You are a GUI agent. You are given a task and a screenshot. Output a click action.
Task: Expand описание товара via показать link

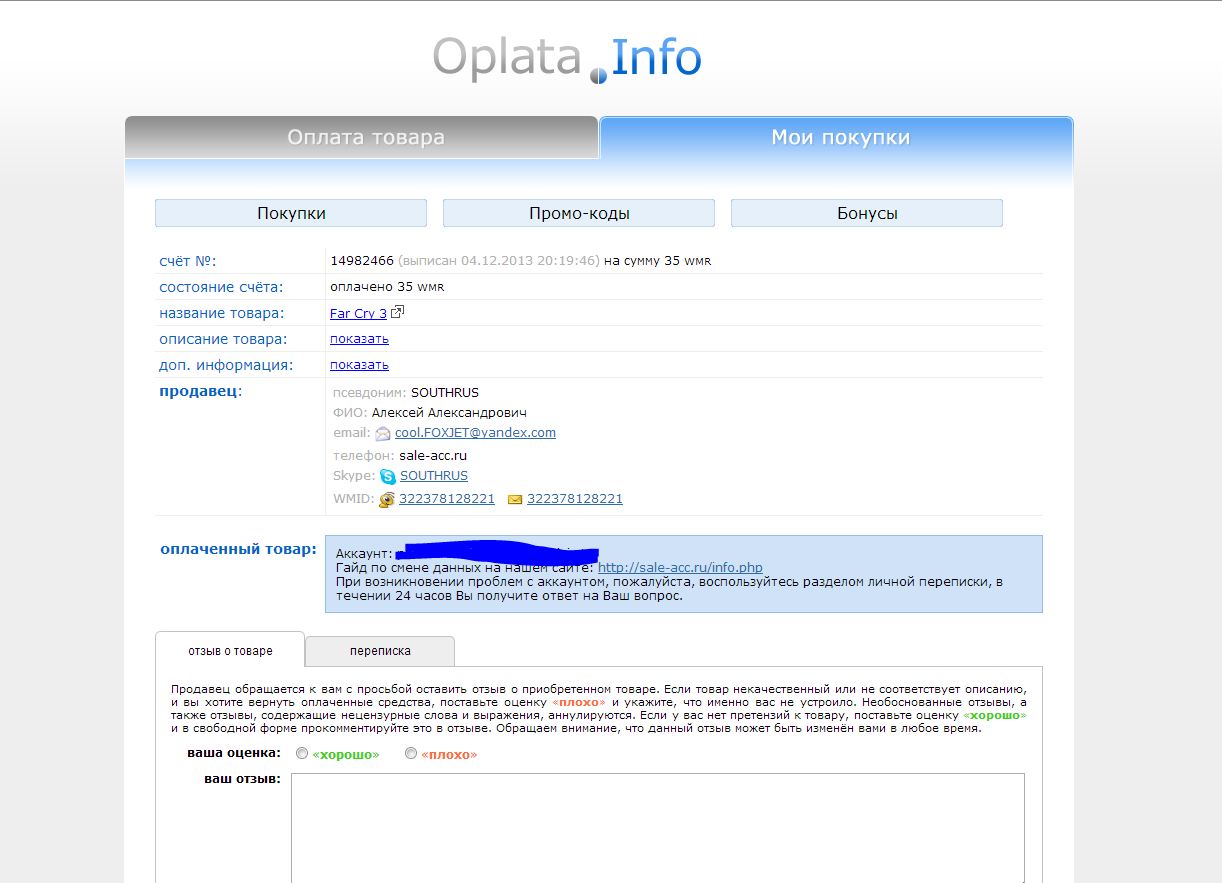359,339
